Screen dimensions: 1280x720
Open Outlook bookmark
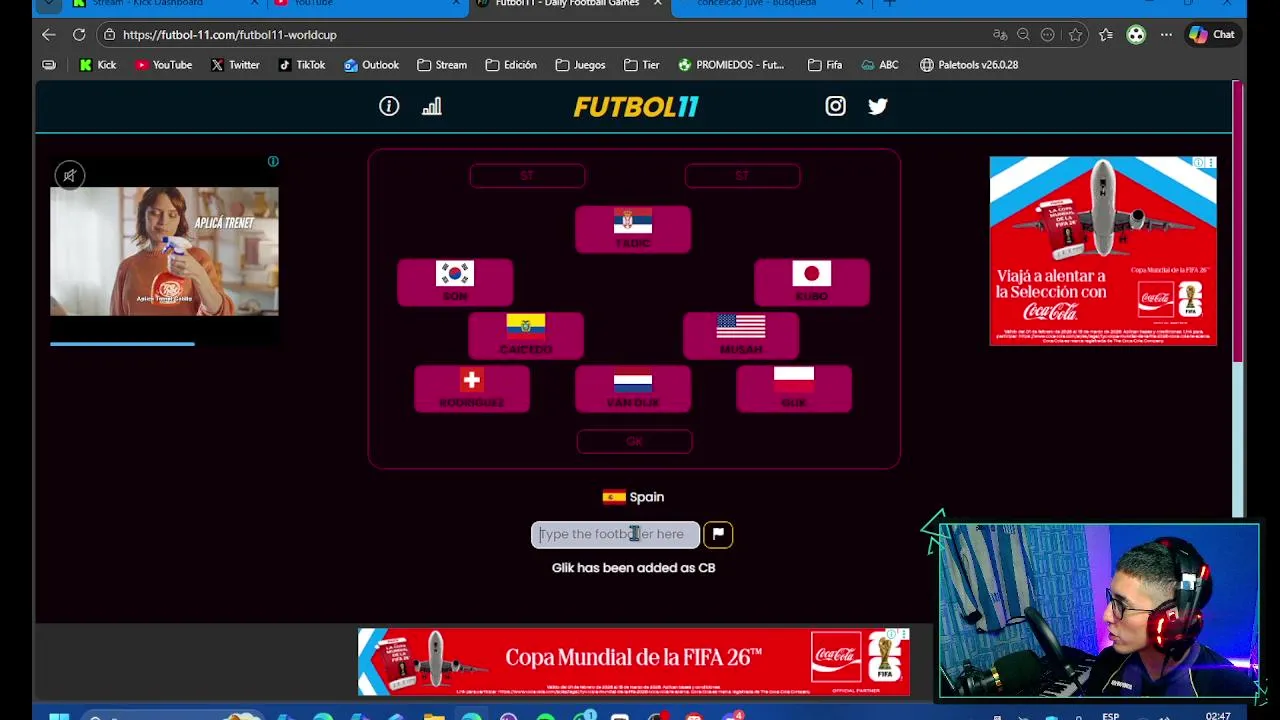(x=371, y=65)
